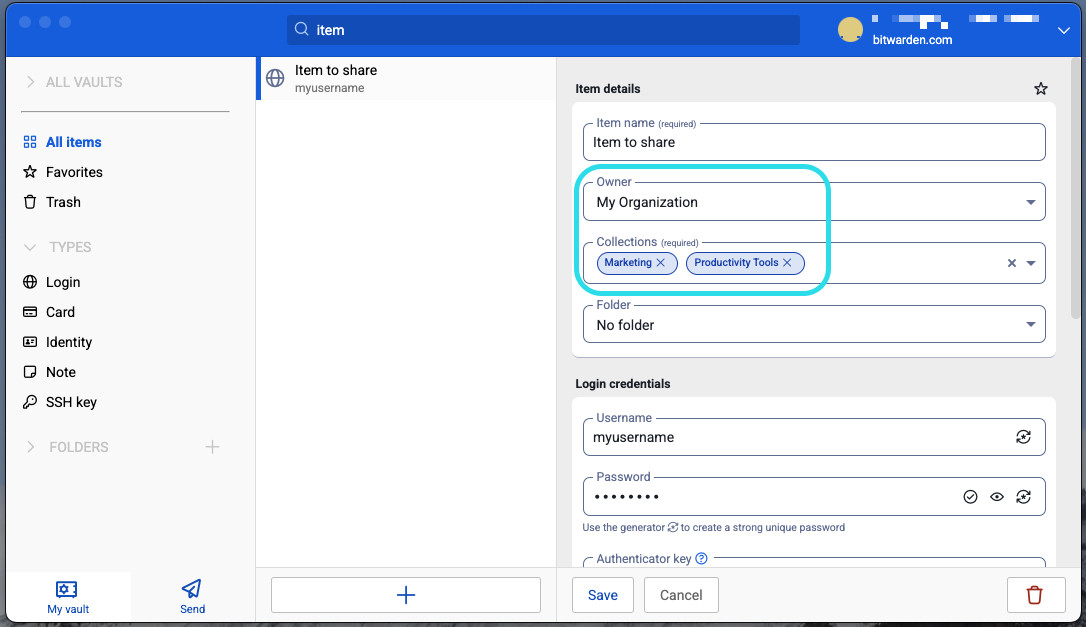Image resolution: width=1086 pixels, height=627 pixels.
Task: Open Authenticator key help icon
Action: click(x=701, y=559)
